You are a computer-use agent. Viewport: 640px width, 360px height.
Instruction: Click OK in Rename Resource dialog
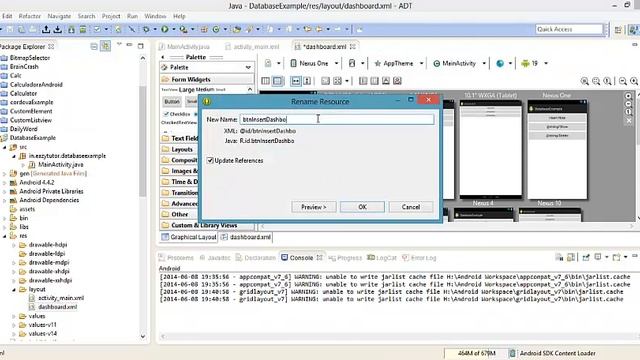(x=362, y=207)
